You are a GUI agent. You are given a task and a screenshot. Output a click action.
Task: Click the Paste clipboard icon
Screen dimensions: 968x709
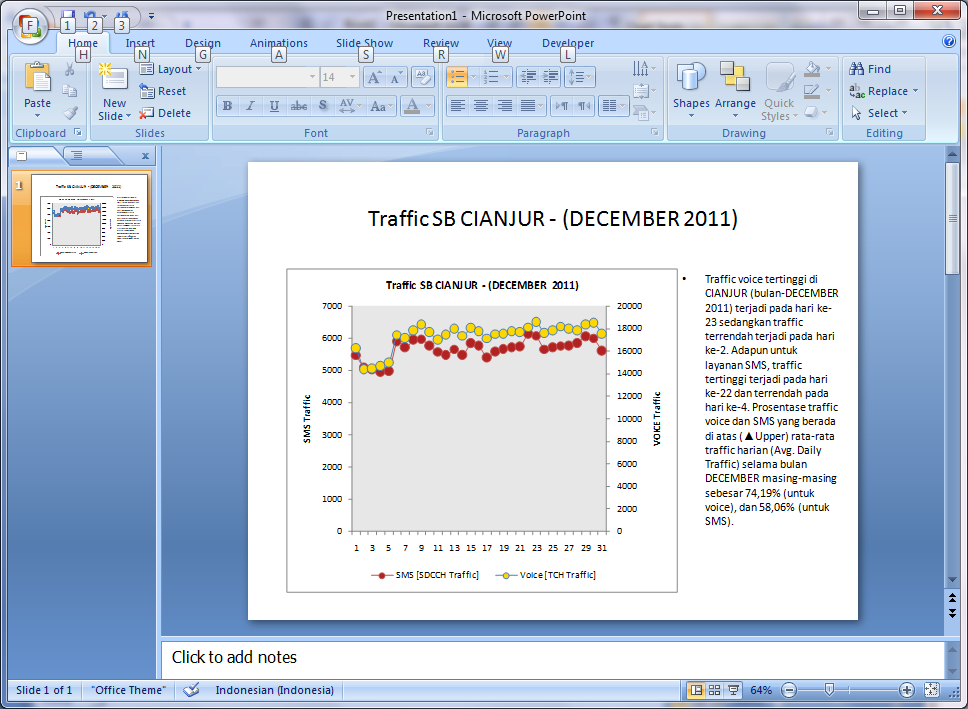[37, 78]
